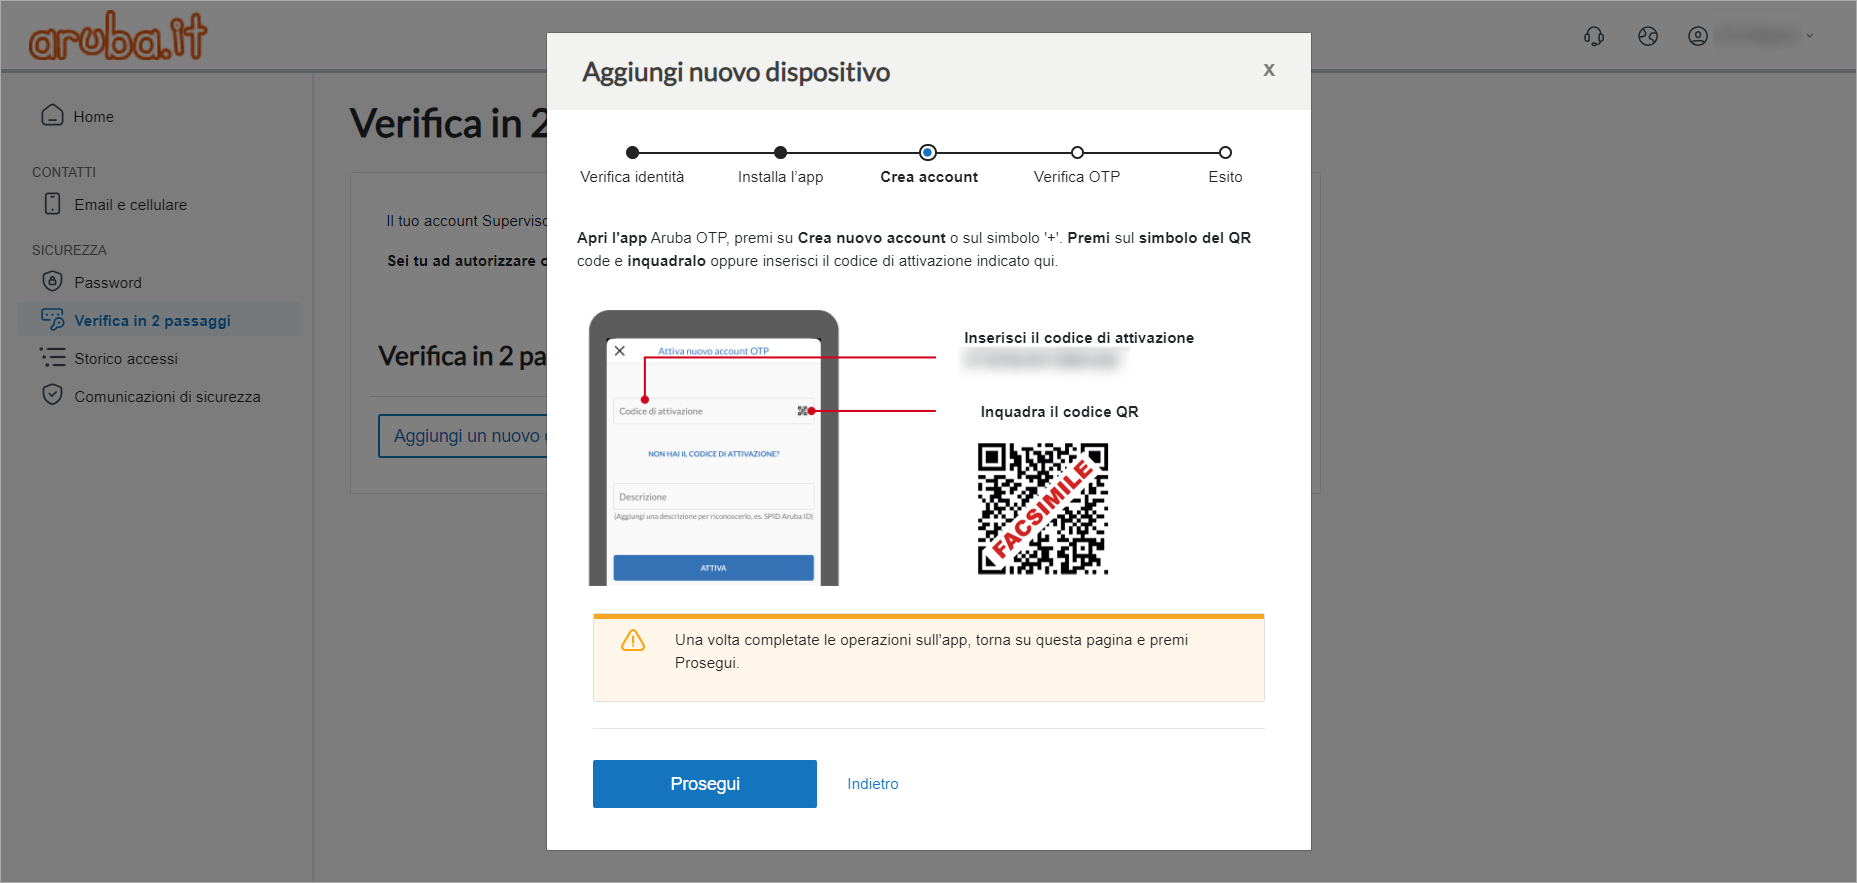Open Email e cellulare section
Image resolution: width=1857 pixels, height=883 pixels.
(x=130, y=205)
